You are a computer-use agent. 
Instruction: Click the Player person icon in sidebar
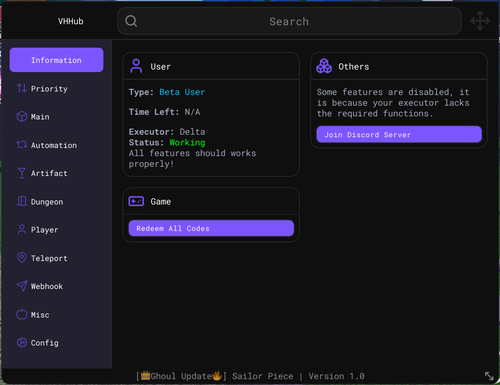(x=22, y=229)
